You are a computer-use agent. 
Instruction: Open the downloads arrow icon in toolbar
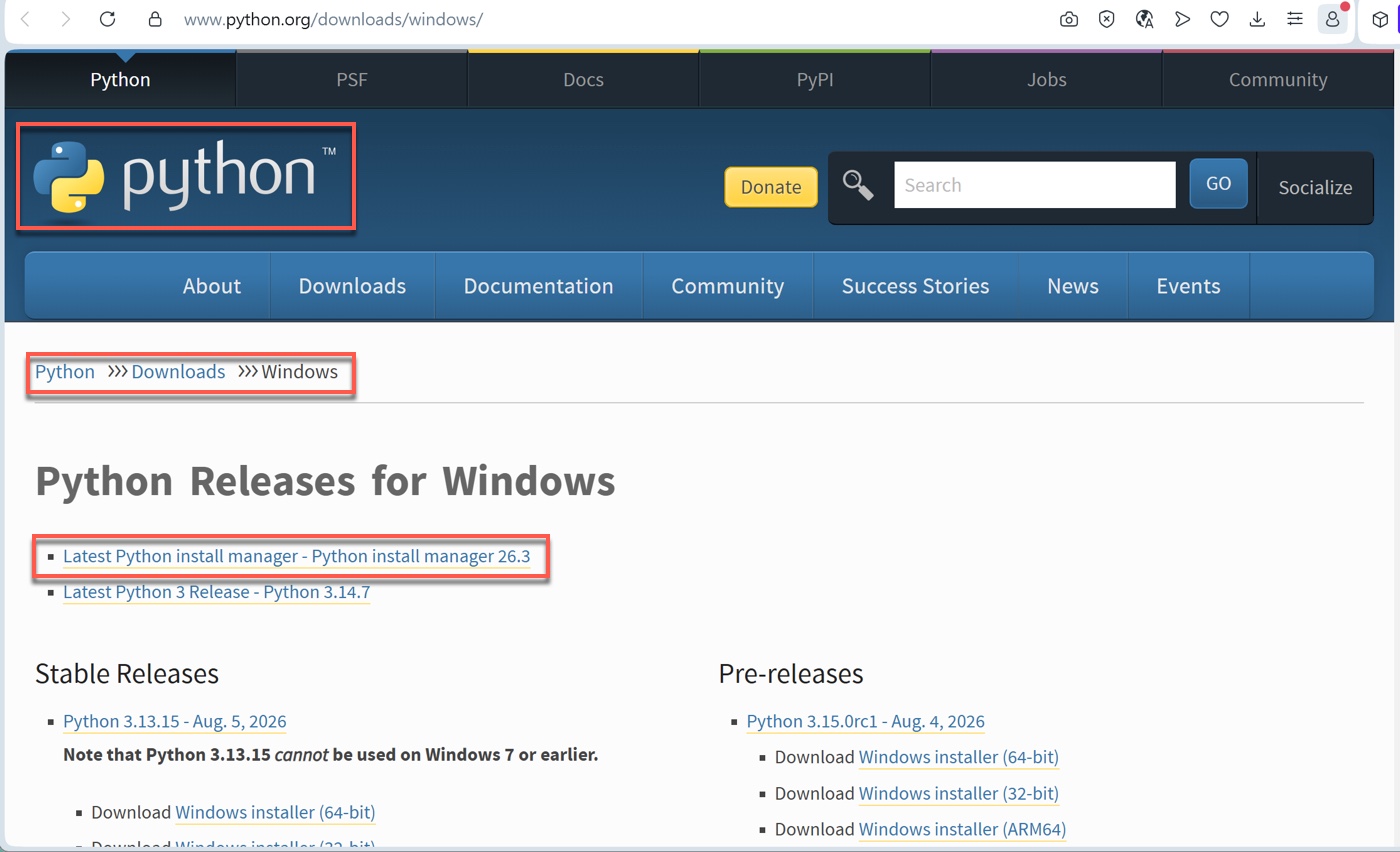point(1258,19)
